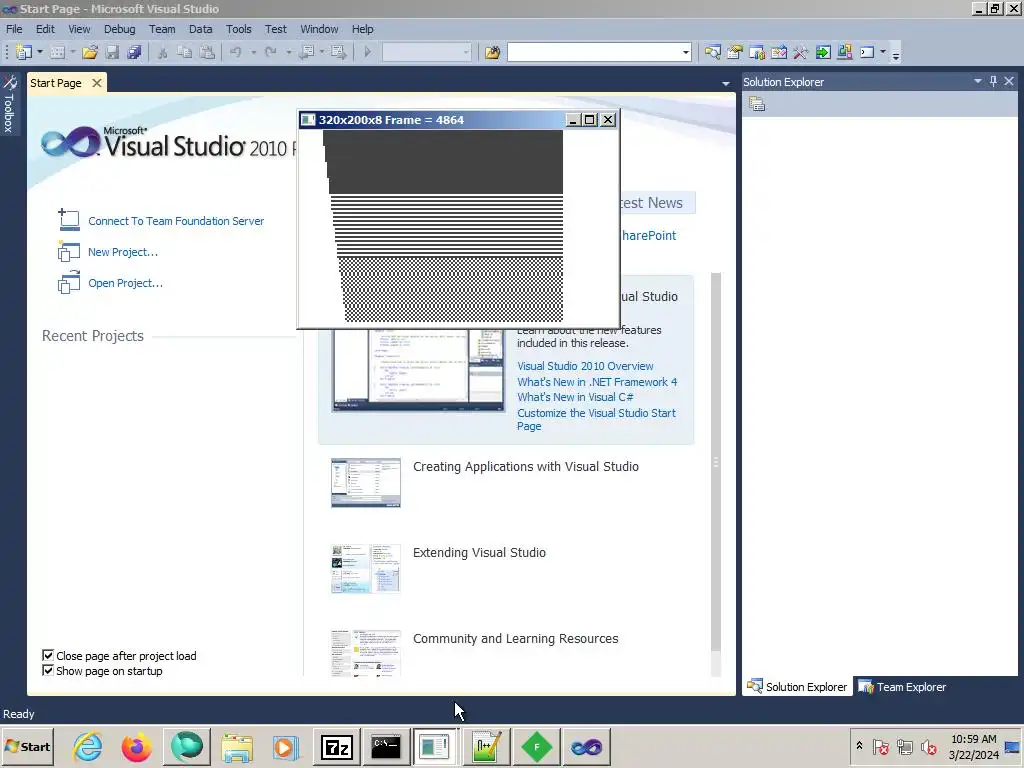1024x768 pixels.
Task: Open the Tools menu
Action: 238,29
